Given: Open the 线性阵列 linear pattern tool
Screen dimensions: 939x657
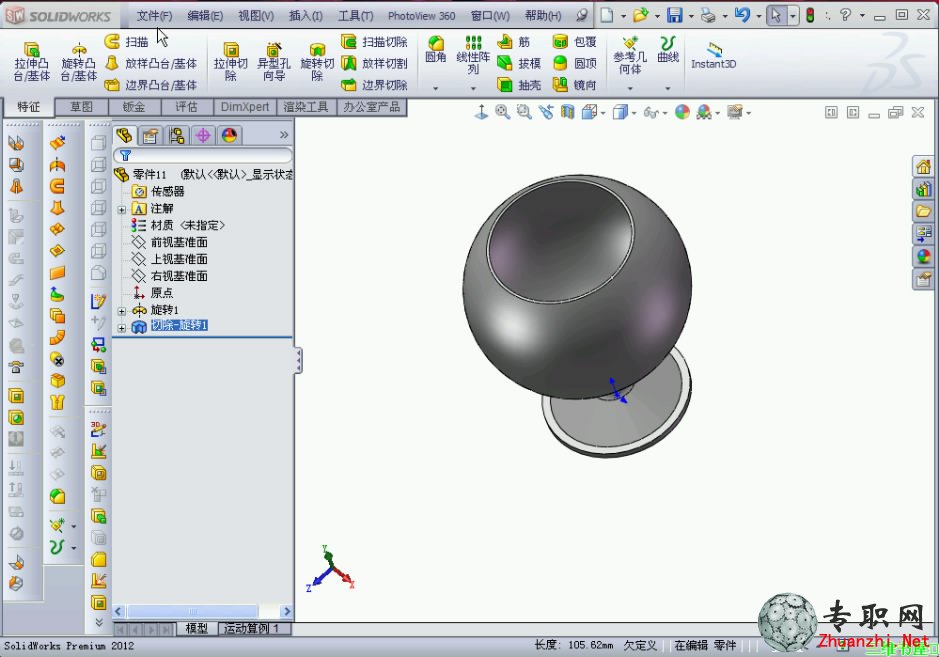Looking at the screenshot, I should pos(473,55).
